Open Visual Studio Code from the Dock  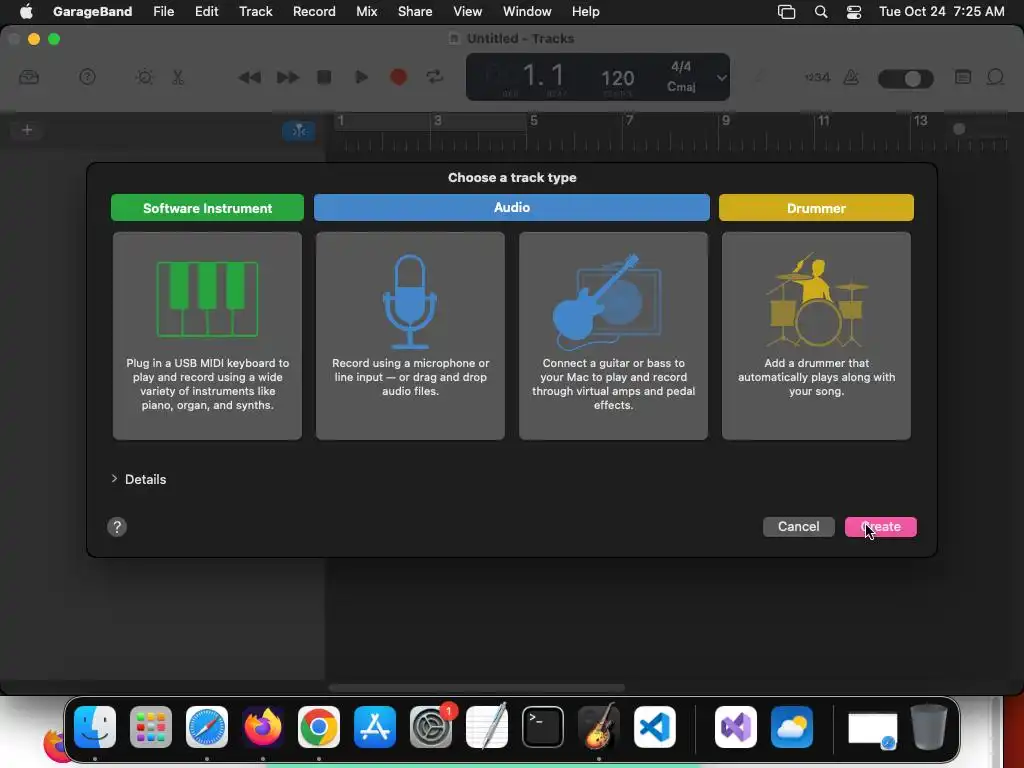655,727
